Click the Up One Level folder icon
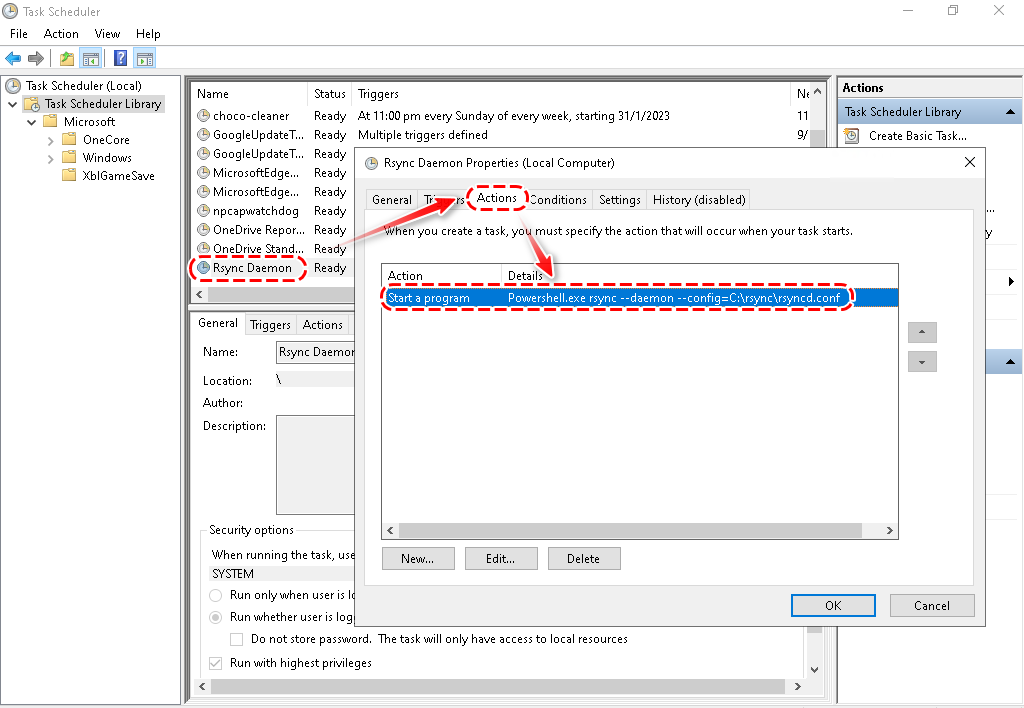 pyautogui.click(x=66, y=59)
